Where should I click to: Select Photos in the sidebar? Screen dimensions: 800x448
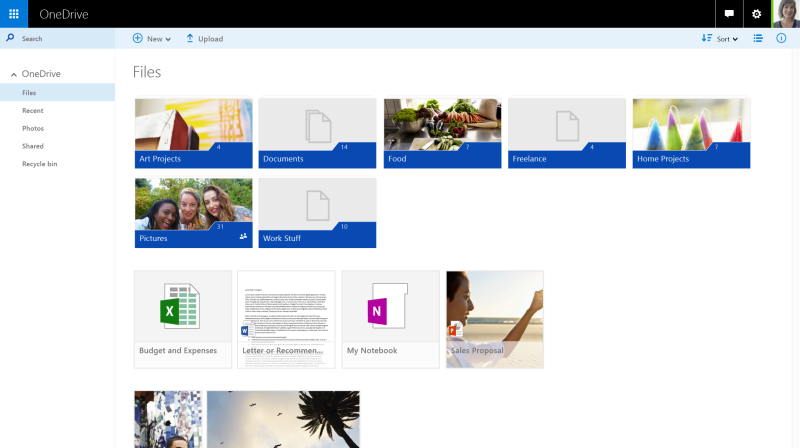pyautogui.click(x=33, y=128)
